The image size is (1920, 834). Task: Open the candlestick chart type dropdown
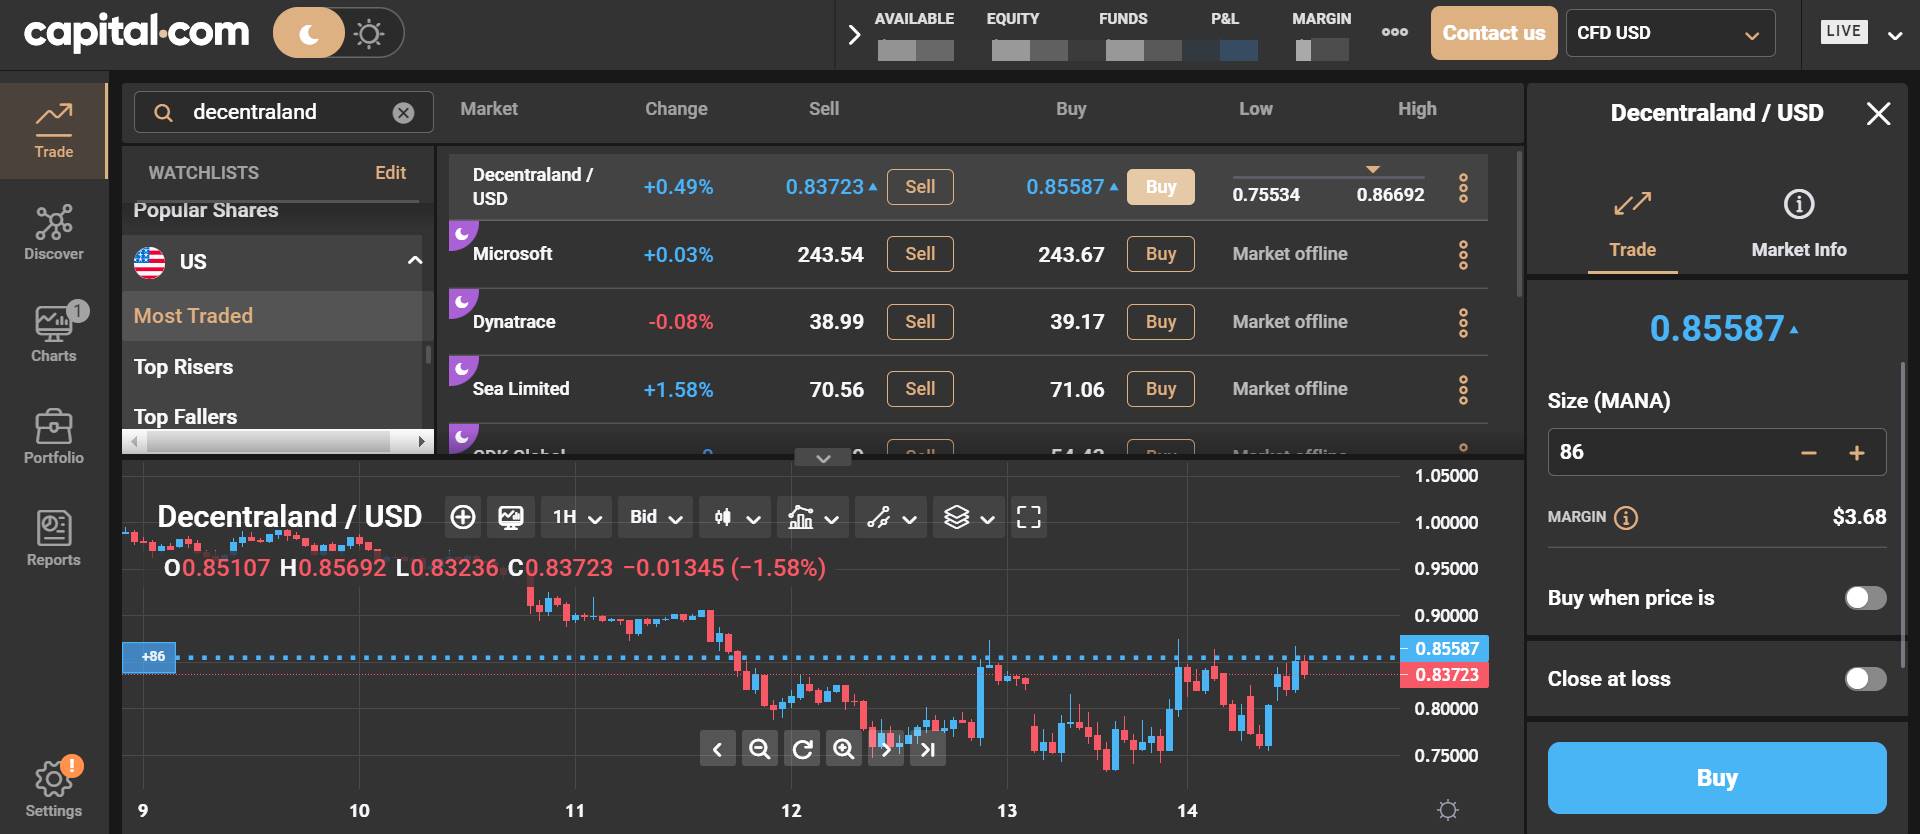click(735, 517)
